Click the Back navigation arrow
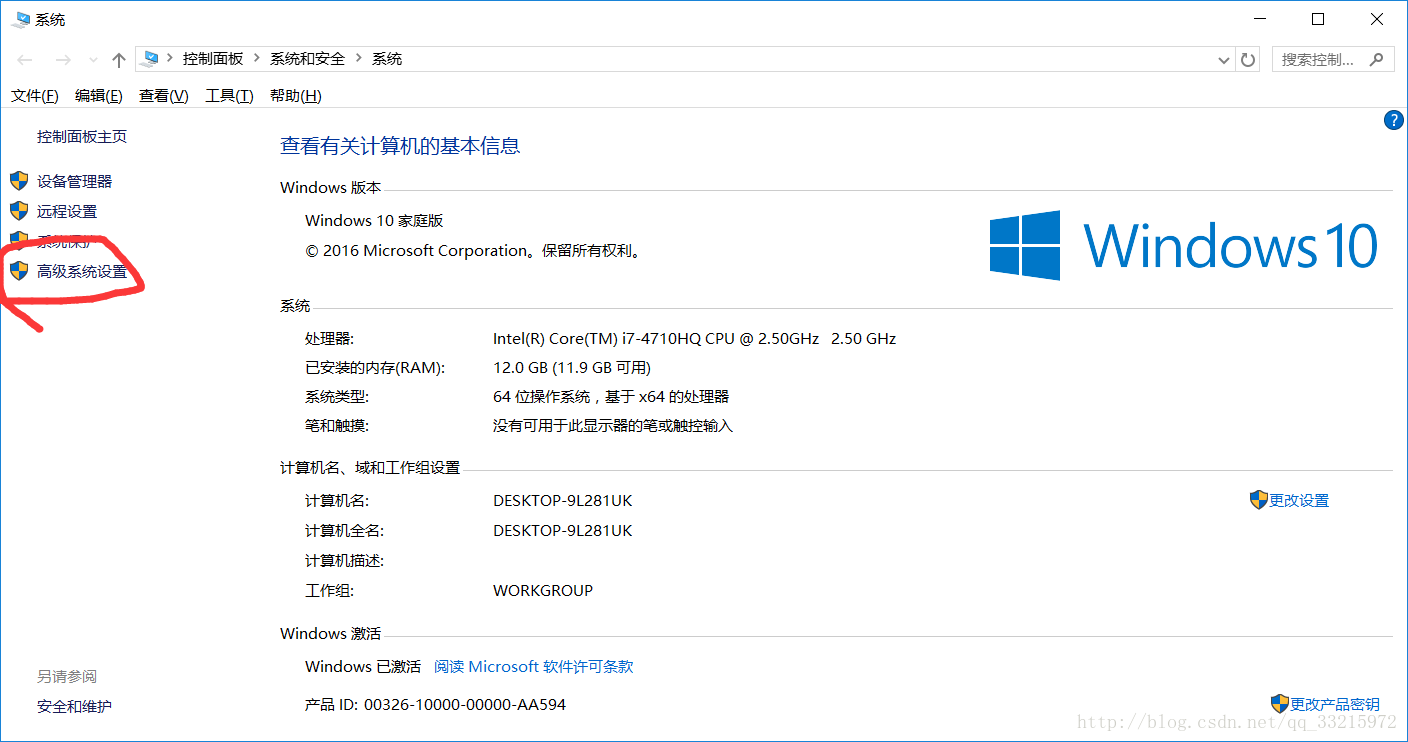The width and height of the screenshot is (1408, 742). (x=26, y=60)
